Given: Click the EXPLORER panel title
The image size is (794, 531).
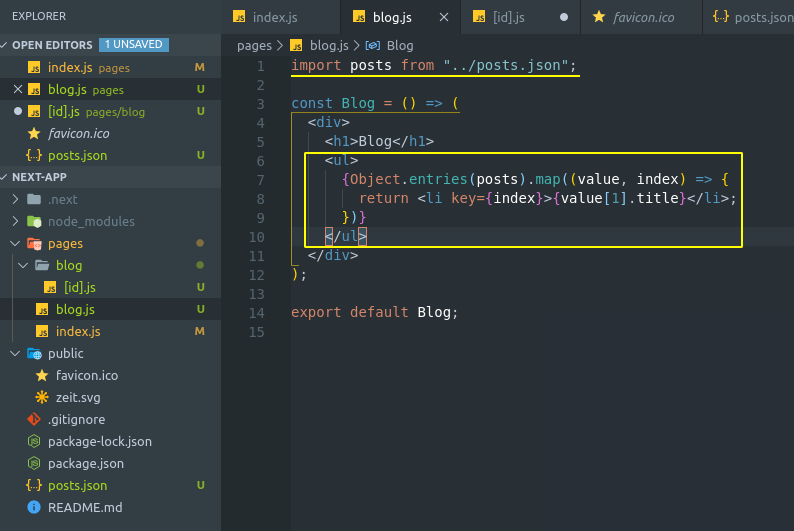Looking at the screenshot, I should pos(39,16).
